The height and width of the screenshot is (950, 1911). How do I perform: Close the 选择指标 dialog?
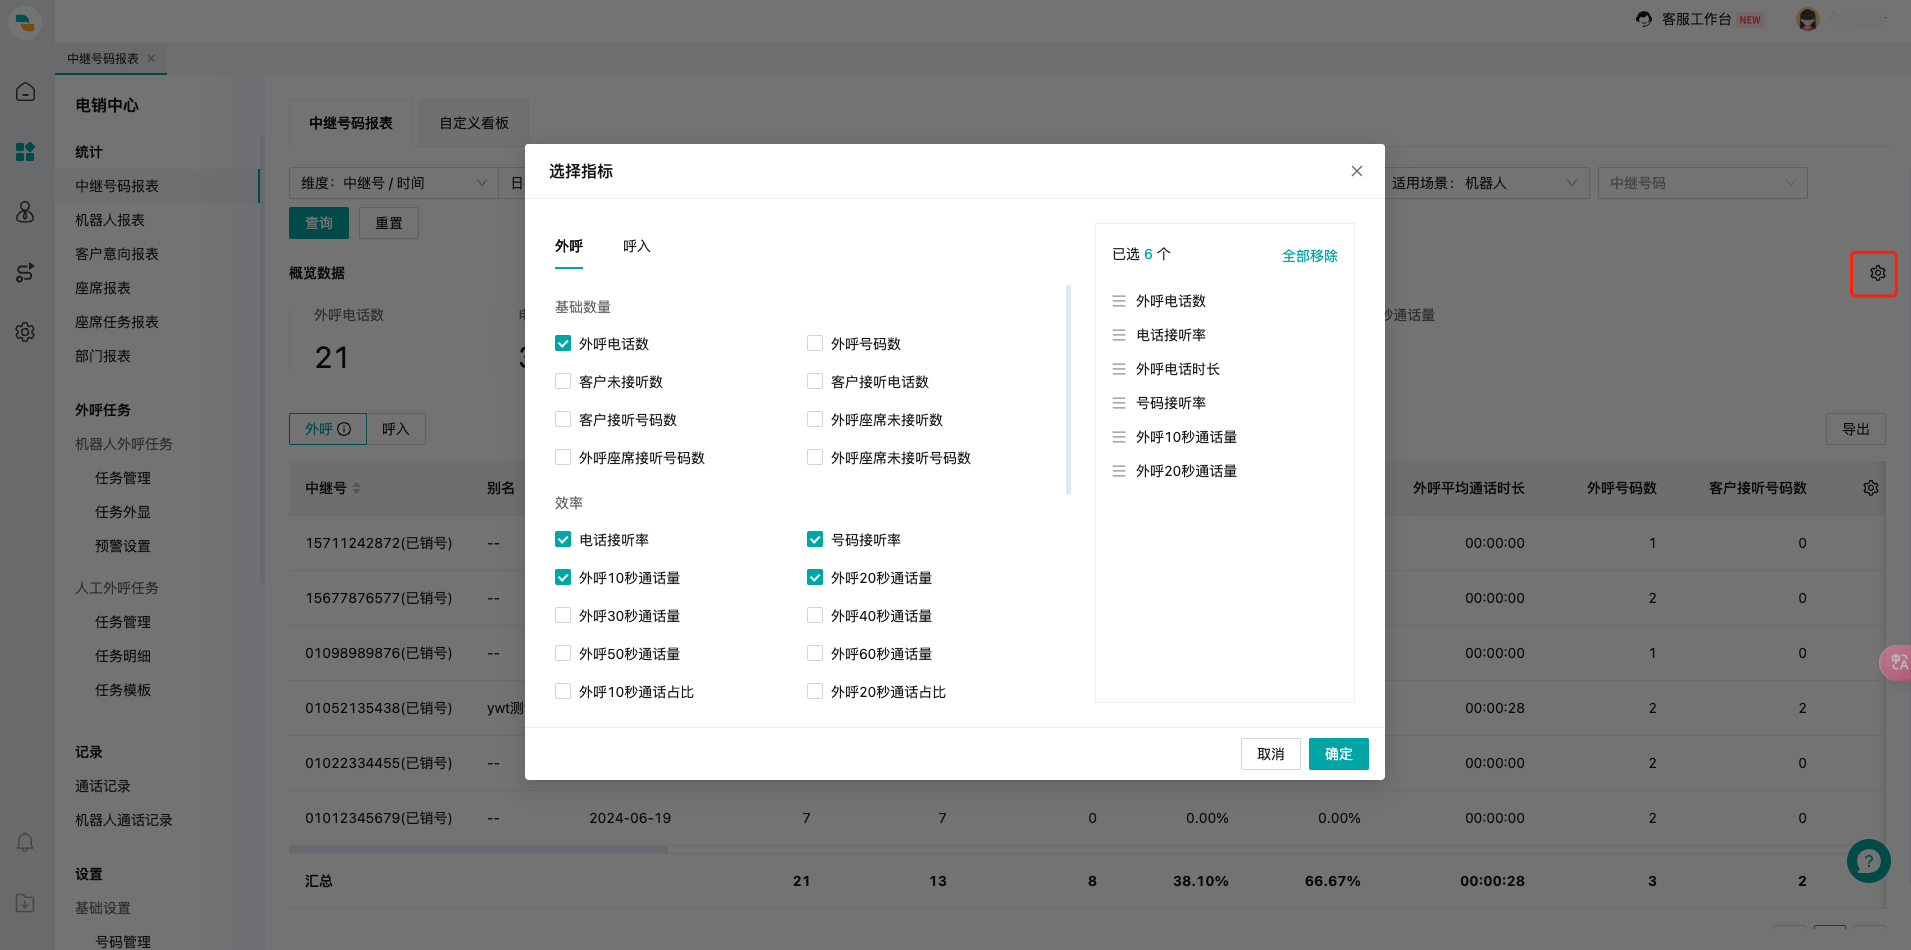(x=1357, y=171)
